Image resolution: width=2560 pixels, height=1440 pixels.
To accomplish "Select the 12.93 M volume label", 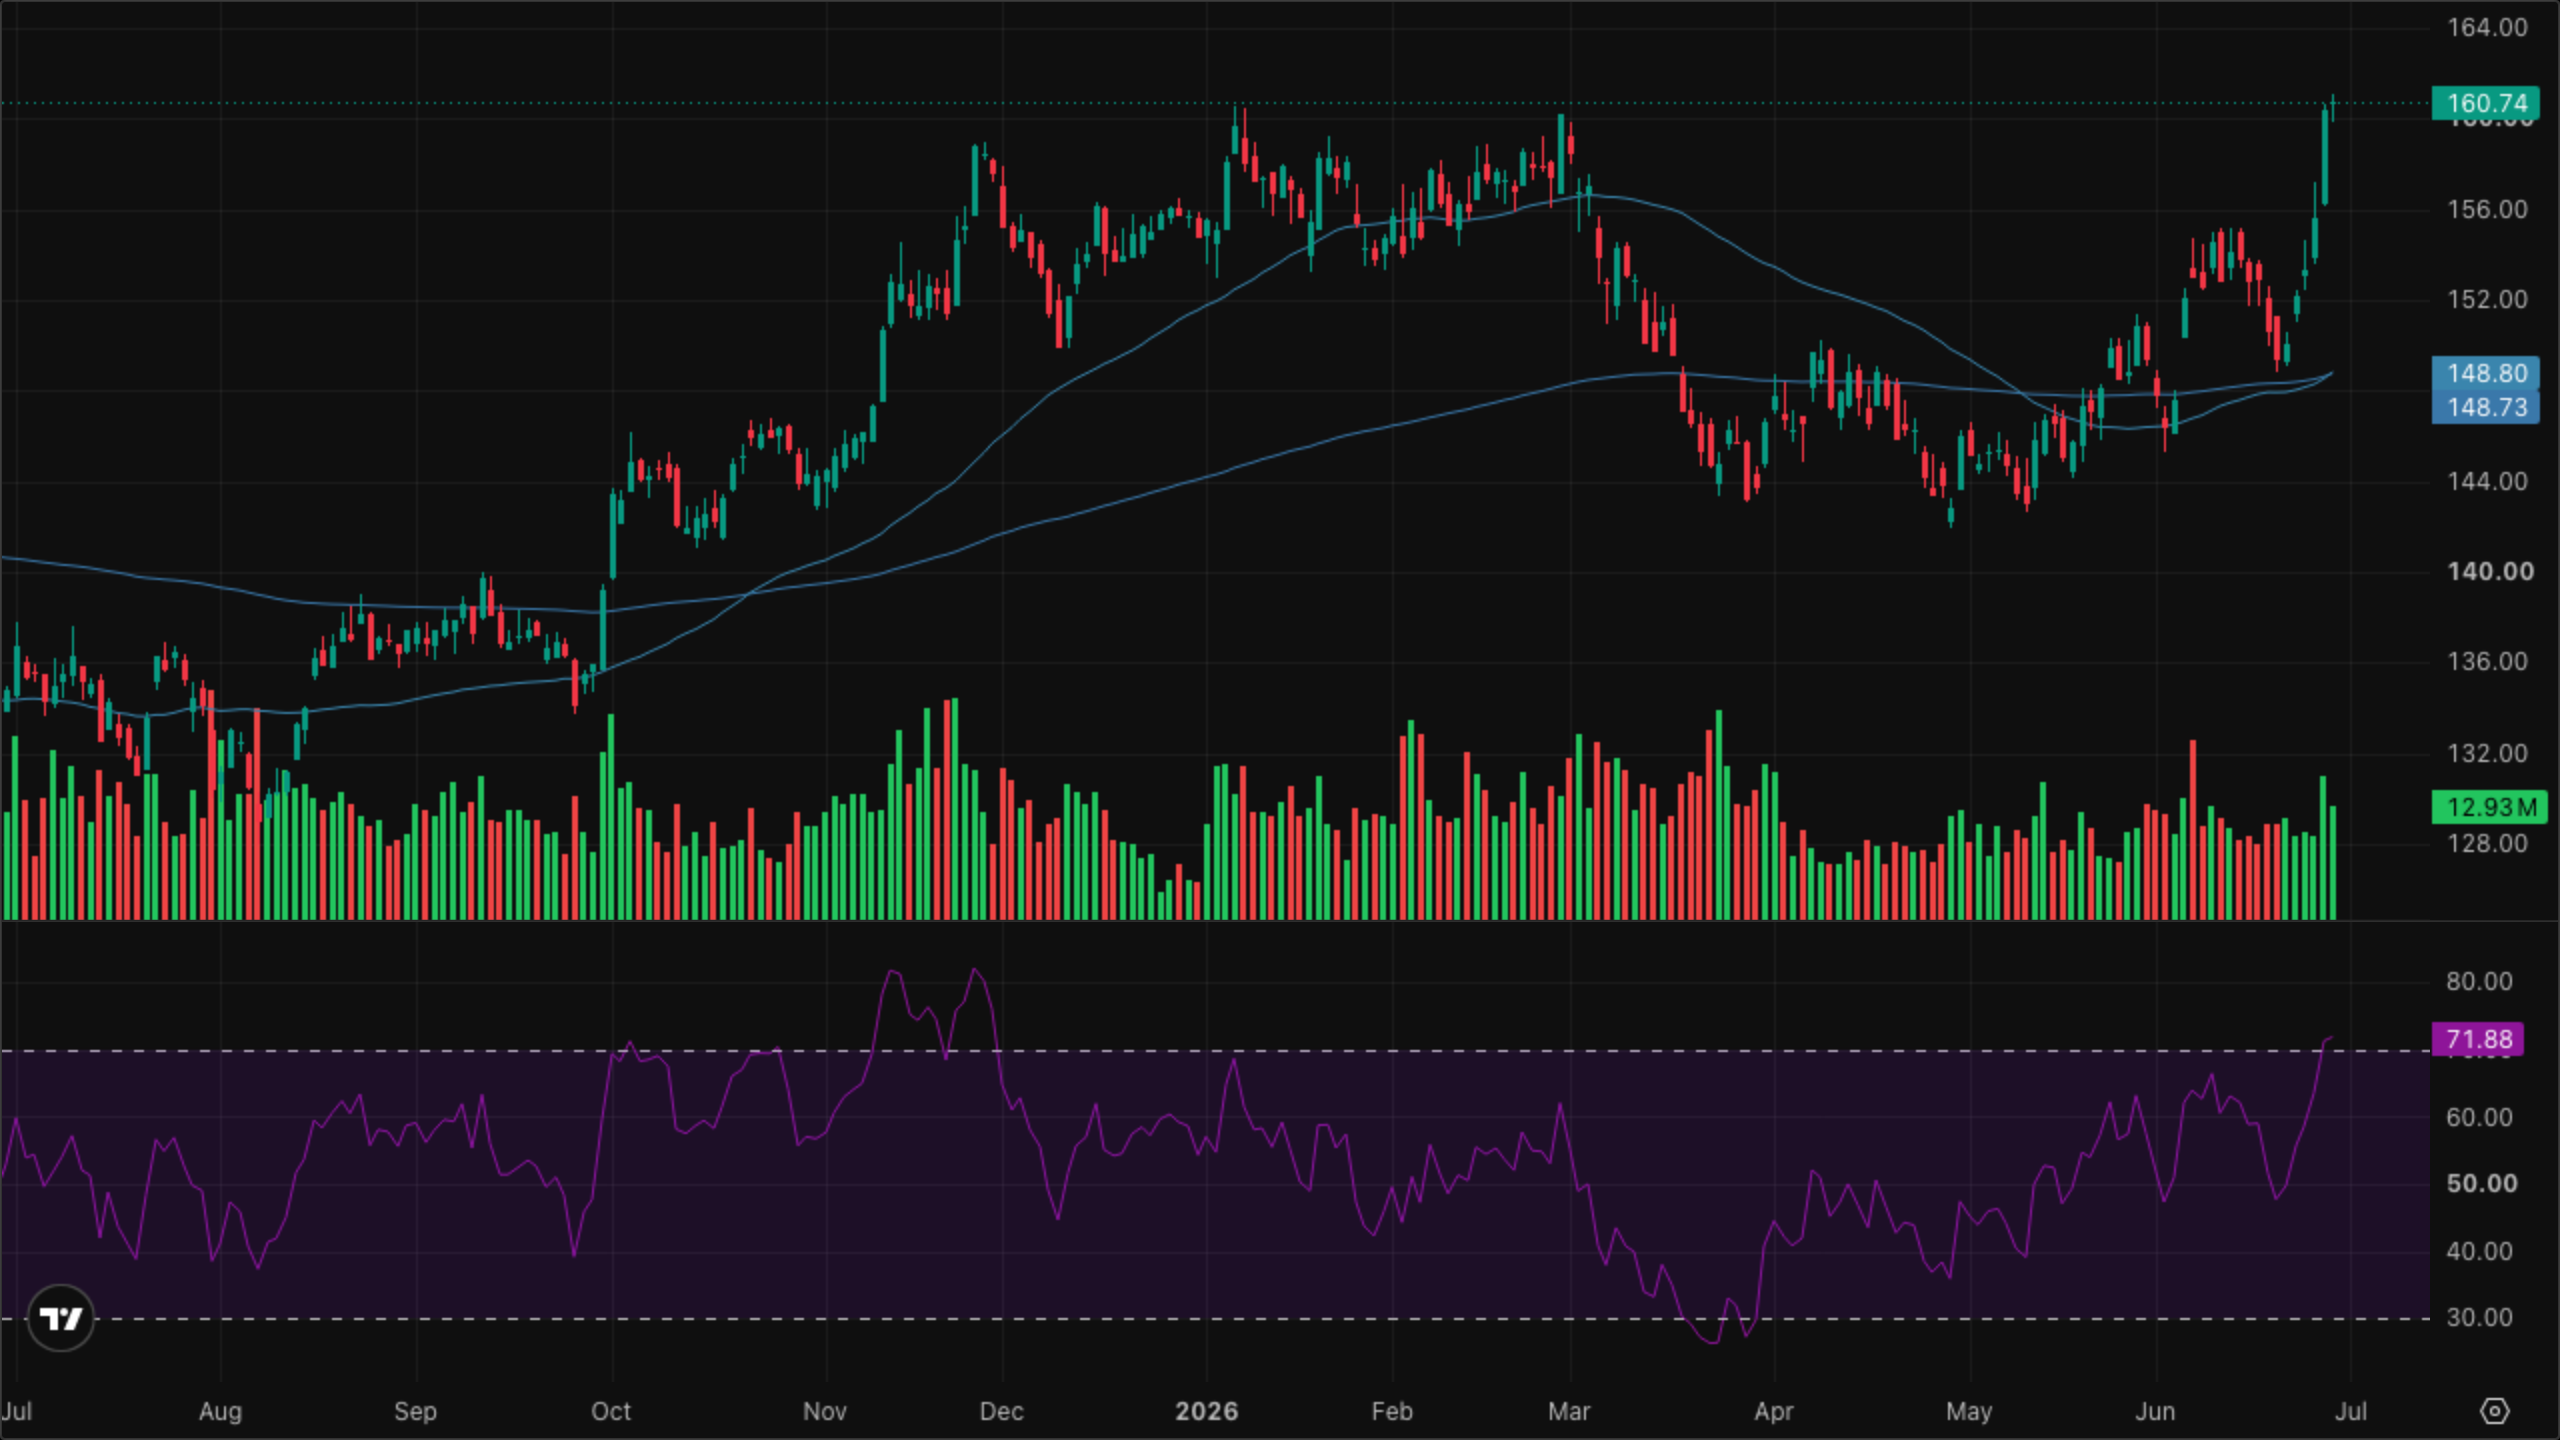I will point(2489,807).
